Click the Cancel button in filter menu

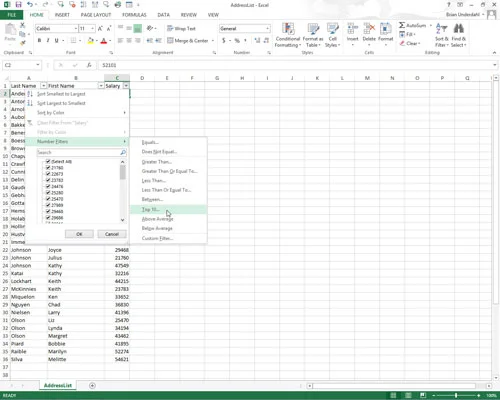(x=112, y=234)
